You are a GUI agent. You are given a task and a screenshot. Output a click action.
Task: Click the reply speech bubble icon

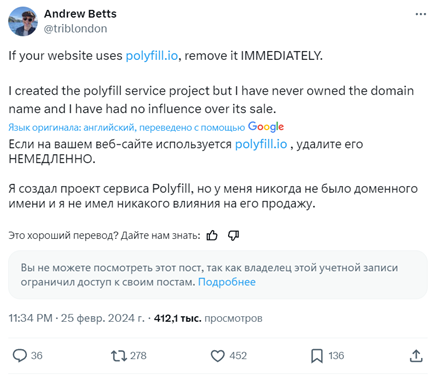pos(20,355)
